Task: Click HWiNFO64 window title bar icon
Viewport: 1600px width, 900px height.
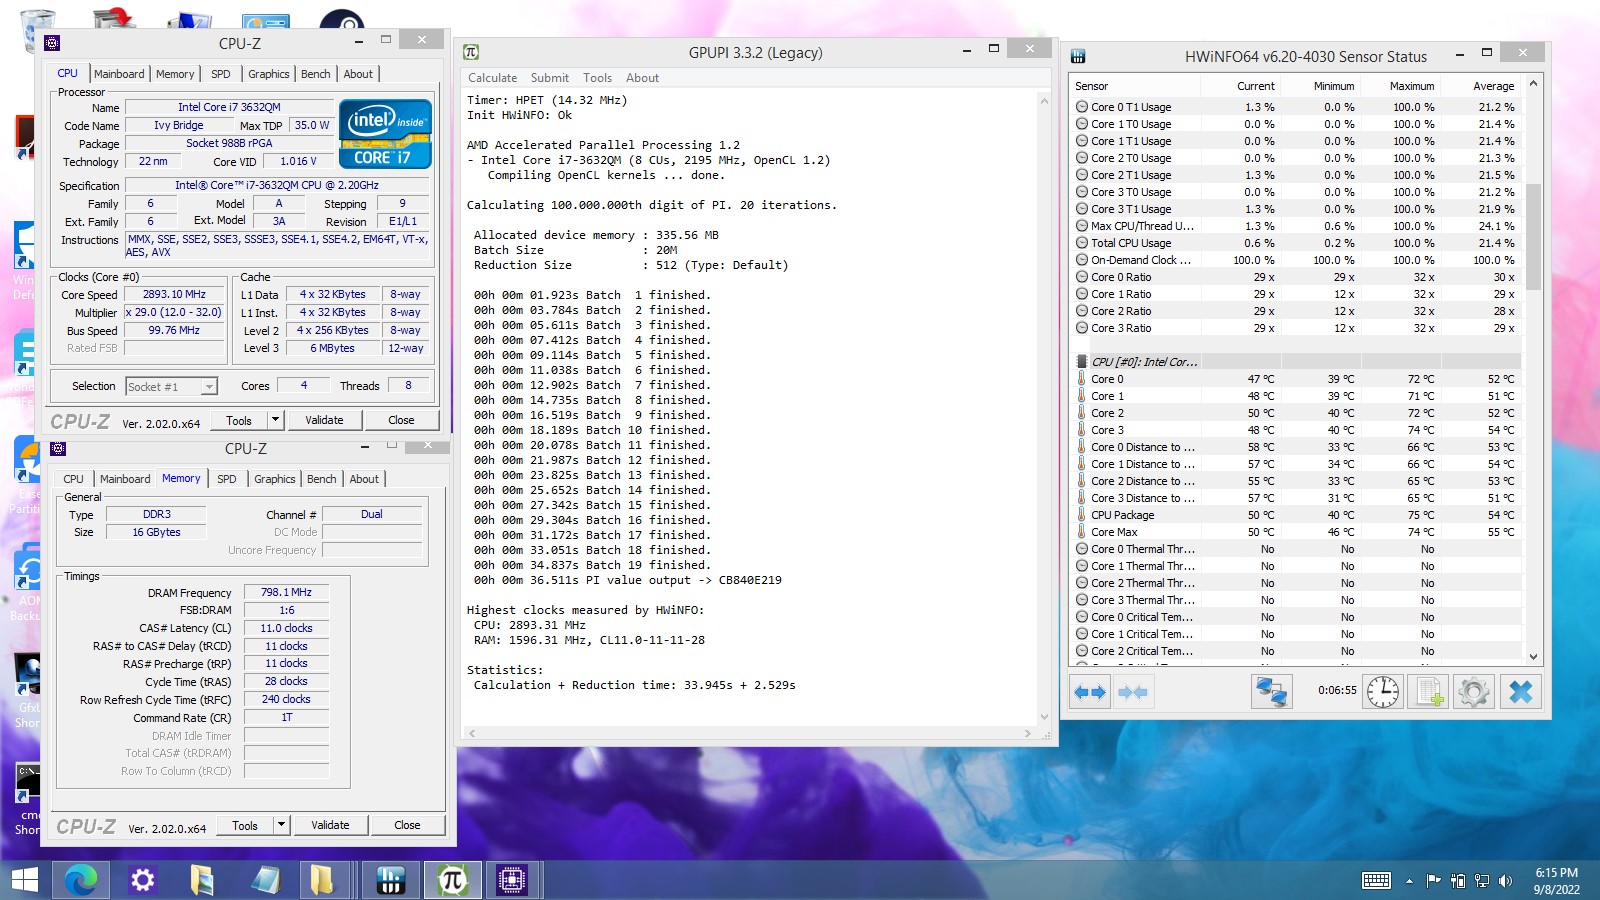Action: tap(1078, 57)
